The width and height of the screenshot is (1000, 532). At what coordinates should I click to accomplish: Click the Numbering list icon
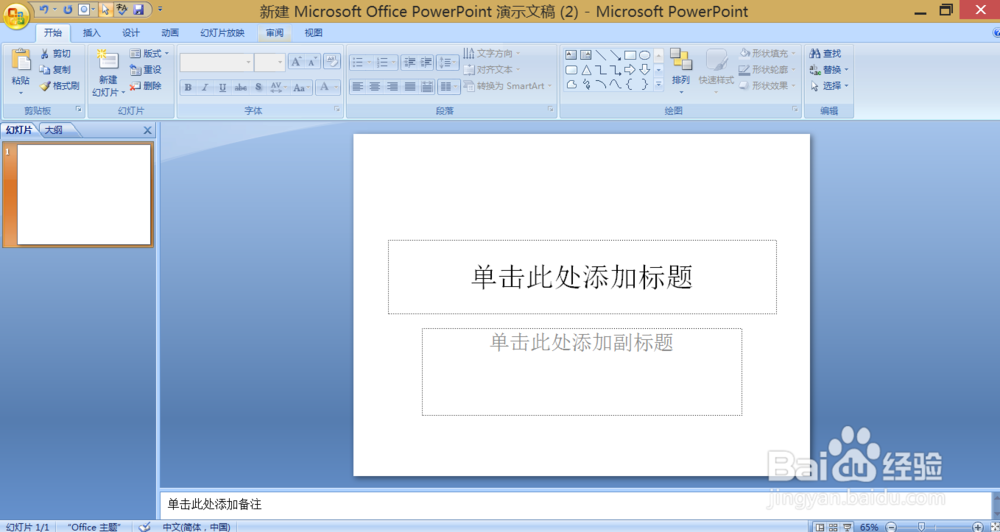[385, 62]
